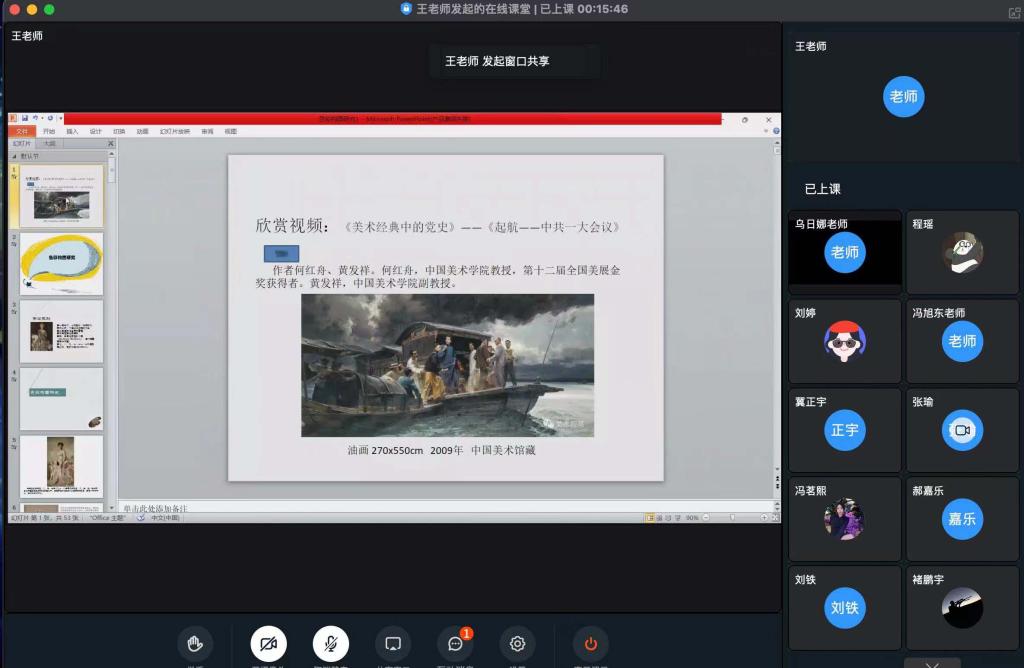Open the undo dropdown arrow in PowerPoint
The height and width of the screenshot is (668, 1024).
point(41,118)
